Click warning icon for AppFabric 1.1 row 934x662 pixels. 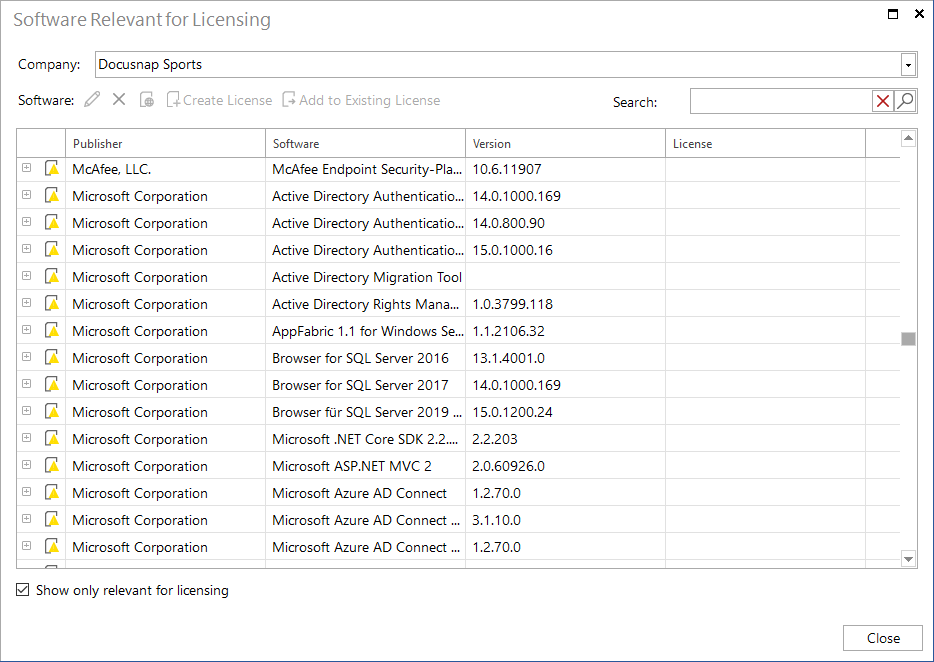pos(52,331)
